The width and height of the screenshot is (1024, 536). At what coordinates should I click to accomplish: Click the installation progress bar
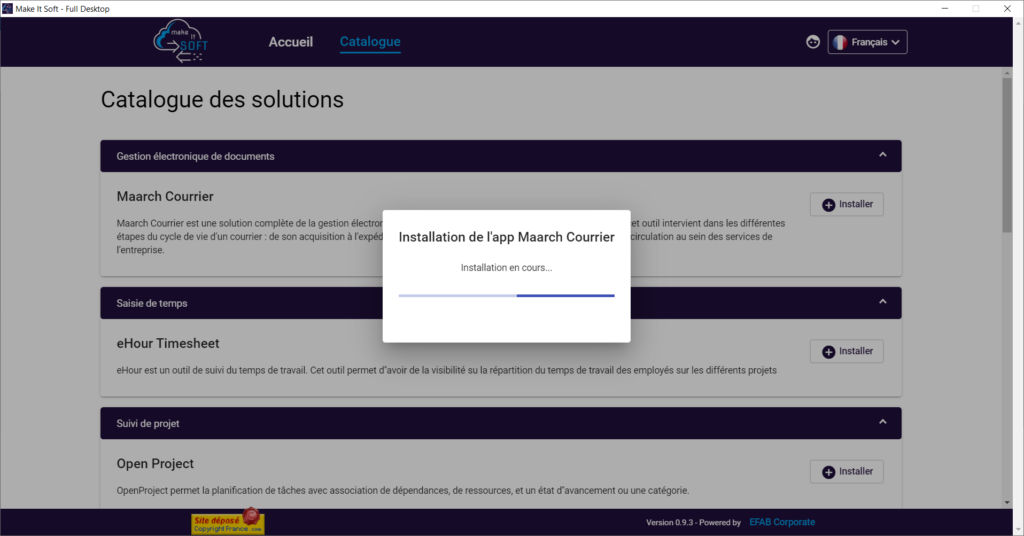click(506, 296)
